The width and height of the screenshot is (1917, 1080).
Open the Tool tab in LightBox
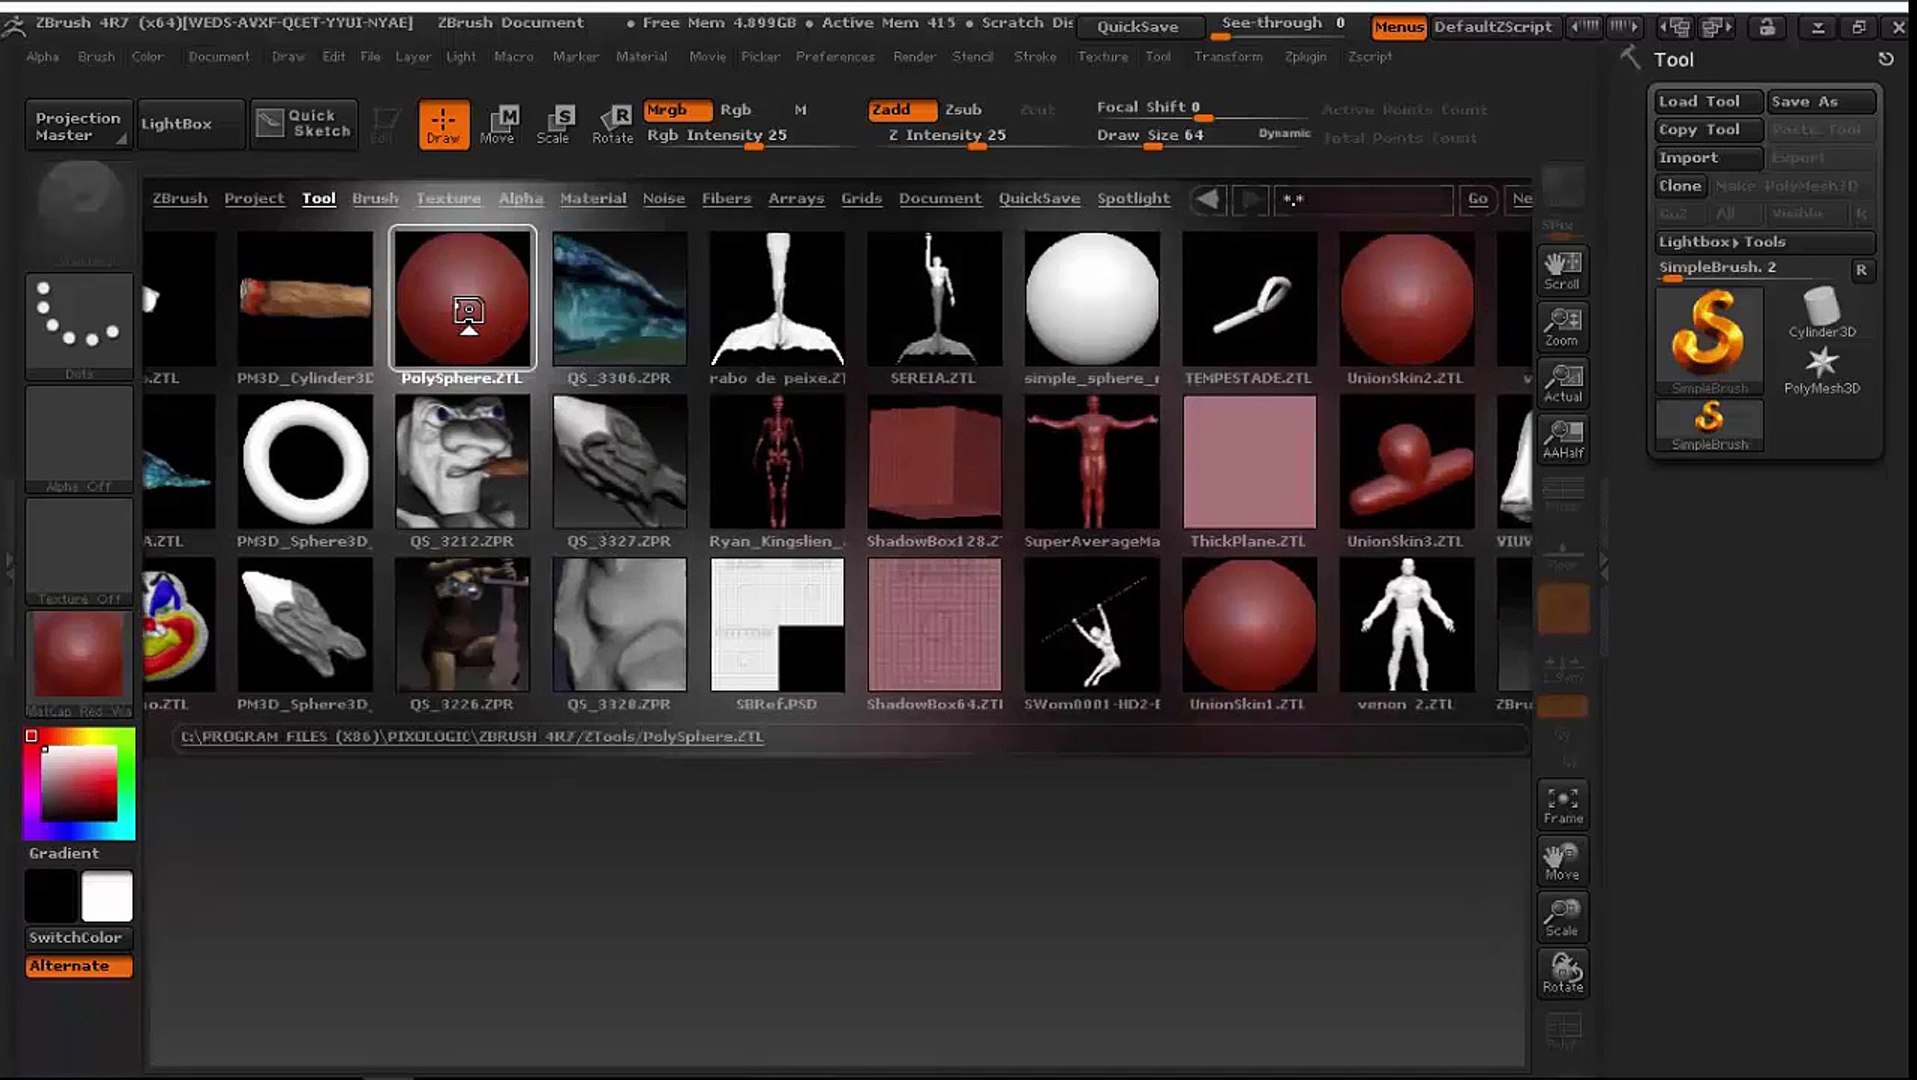coord(319,198)
